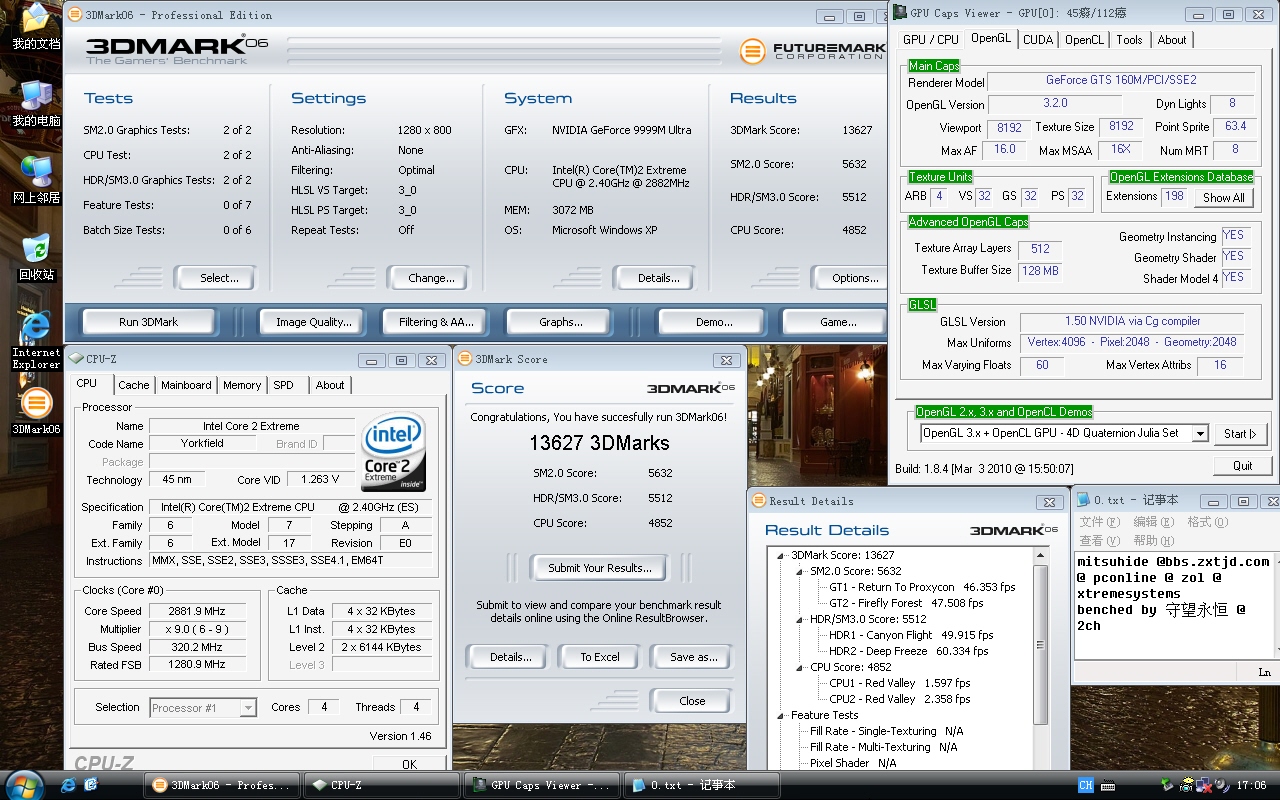
Task: Collapse the CPU Score: 4852 tree node
Action: click(800, 667)
